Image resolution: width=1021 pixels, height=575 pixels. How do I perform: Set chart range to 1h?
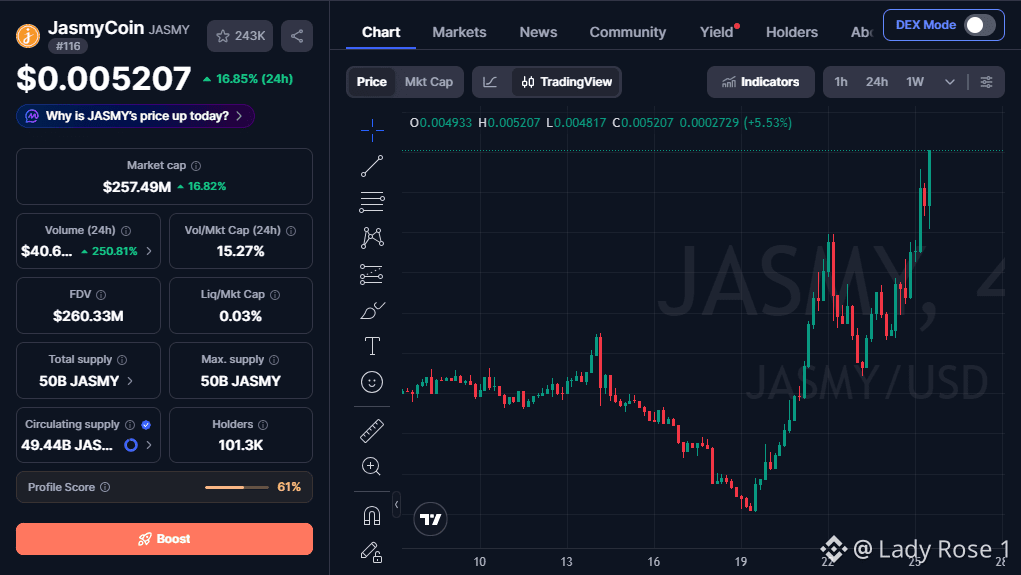841,82
